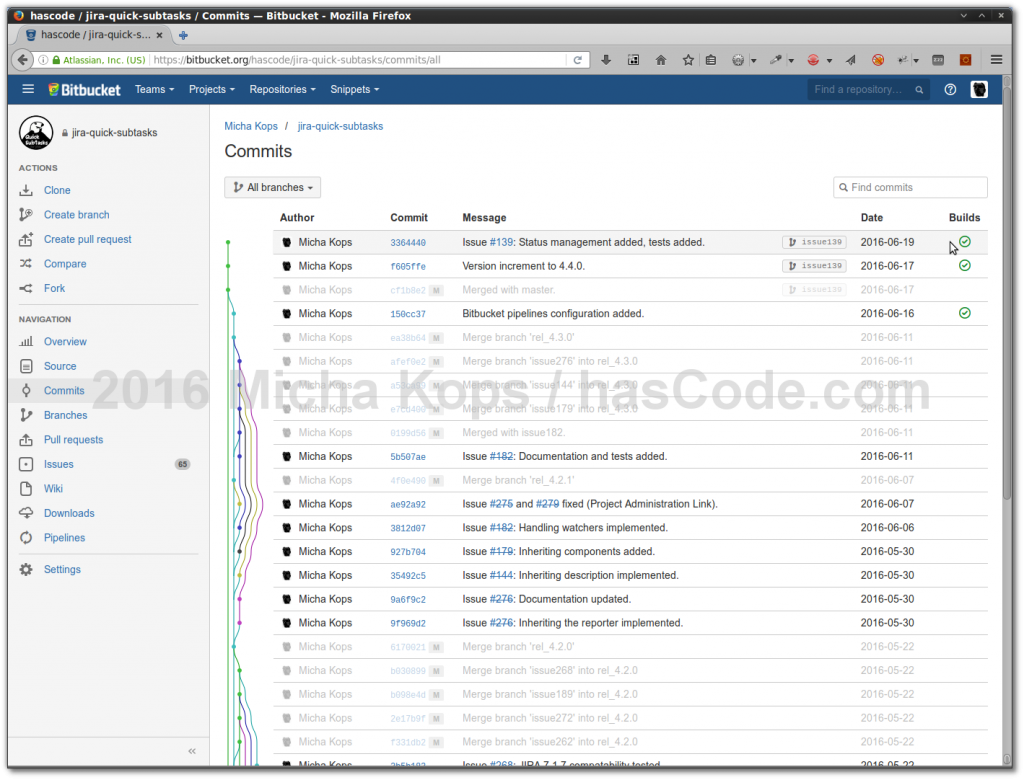Viewport: 1024px width, 780px height.
Task: Click the Find commits search field
Action: (910, 187)
